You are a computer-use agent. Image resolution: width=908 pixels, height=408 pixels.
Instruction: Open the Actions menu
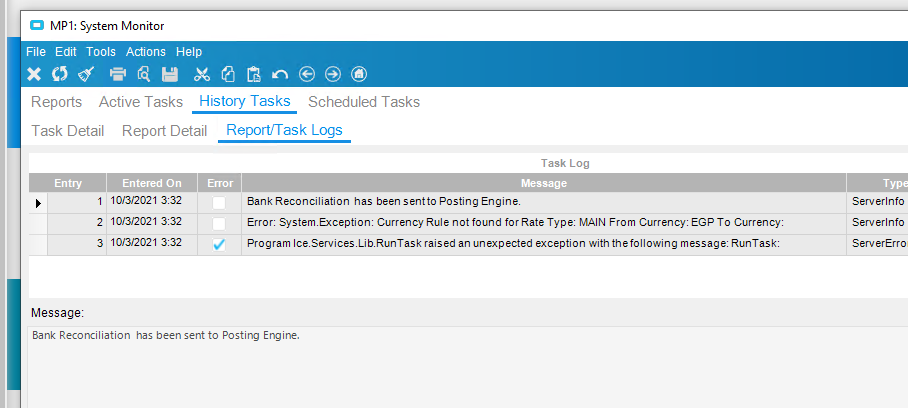pyautogui.click(x=146, y=52)
